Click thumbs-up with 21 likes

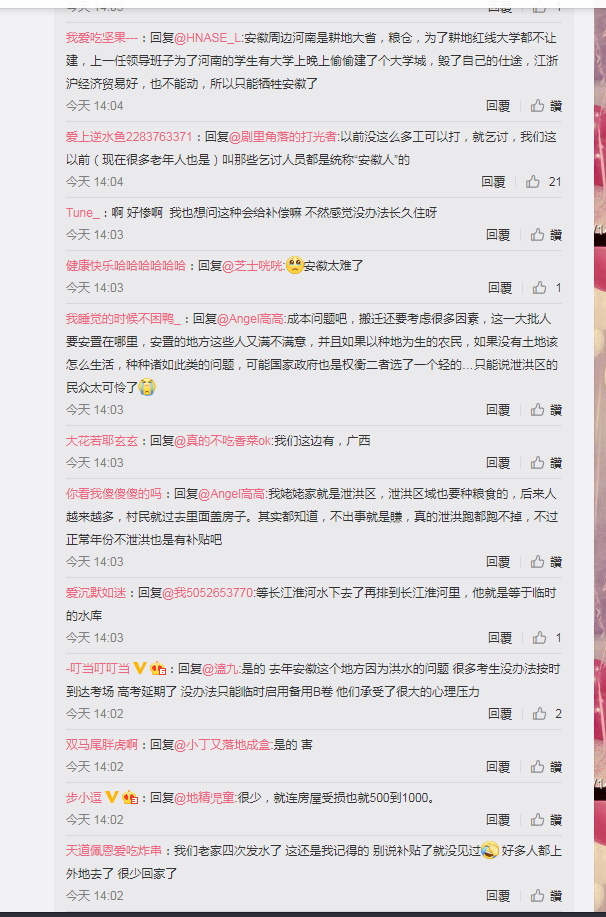[x=543, y=182]
